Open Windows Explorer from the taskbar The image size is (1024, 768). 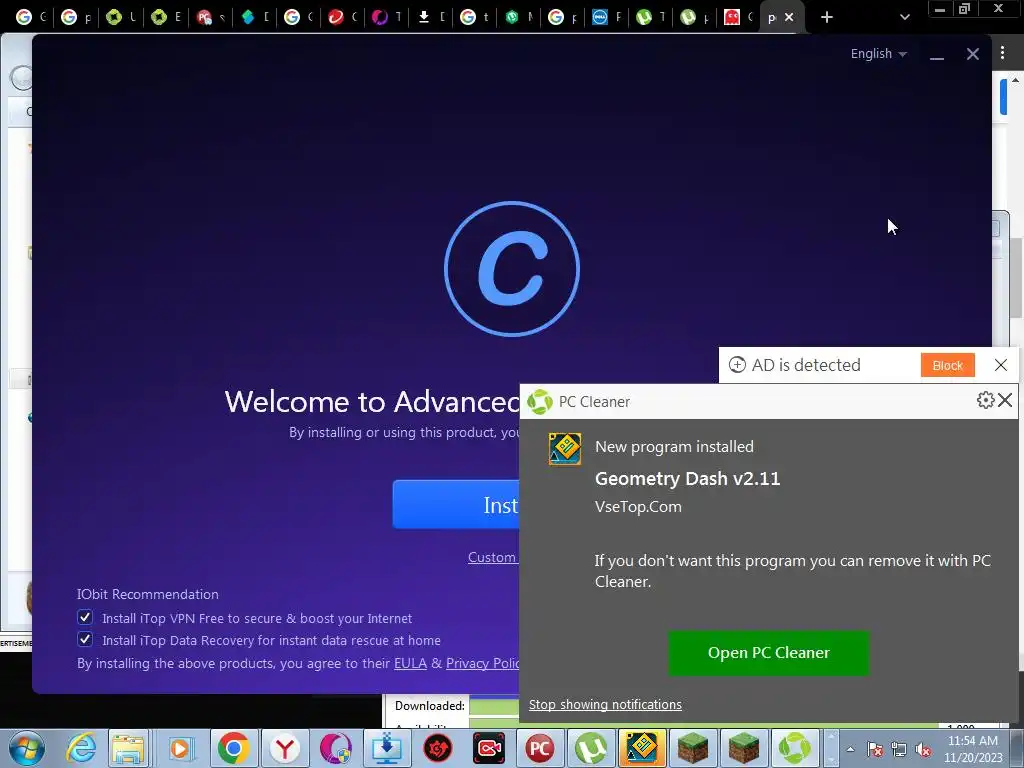pos(128,748)
